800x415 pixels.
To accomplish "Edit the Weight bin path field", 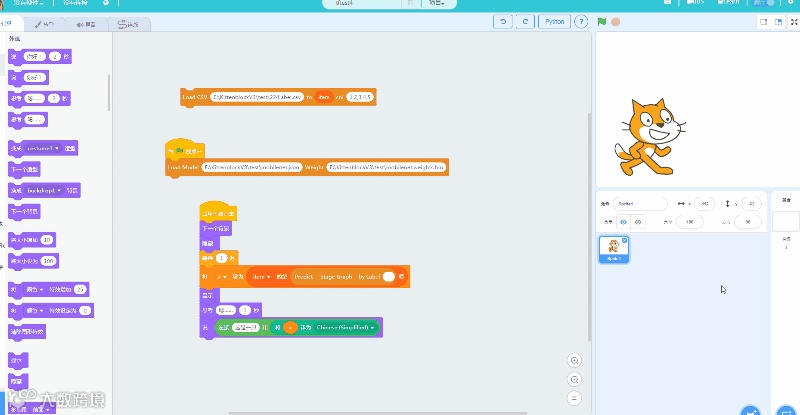I will coord(386,167).
